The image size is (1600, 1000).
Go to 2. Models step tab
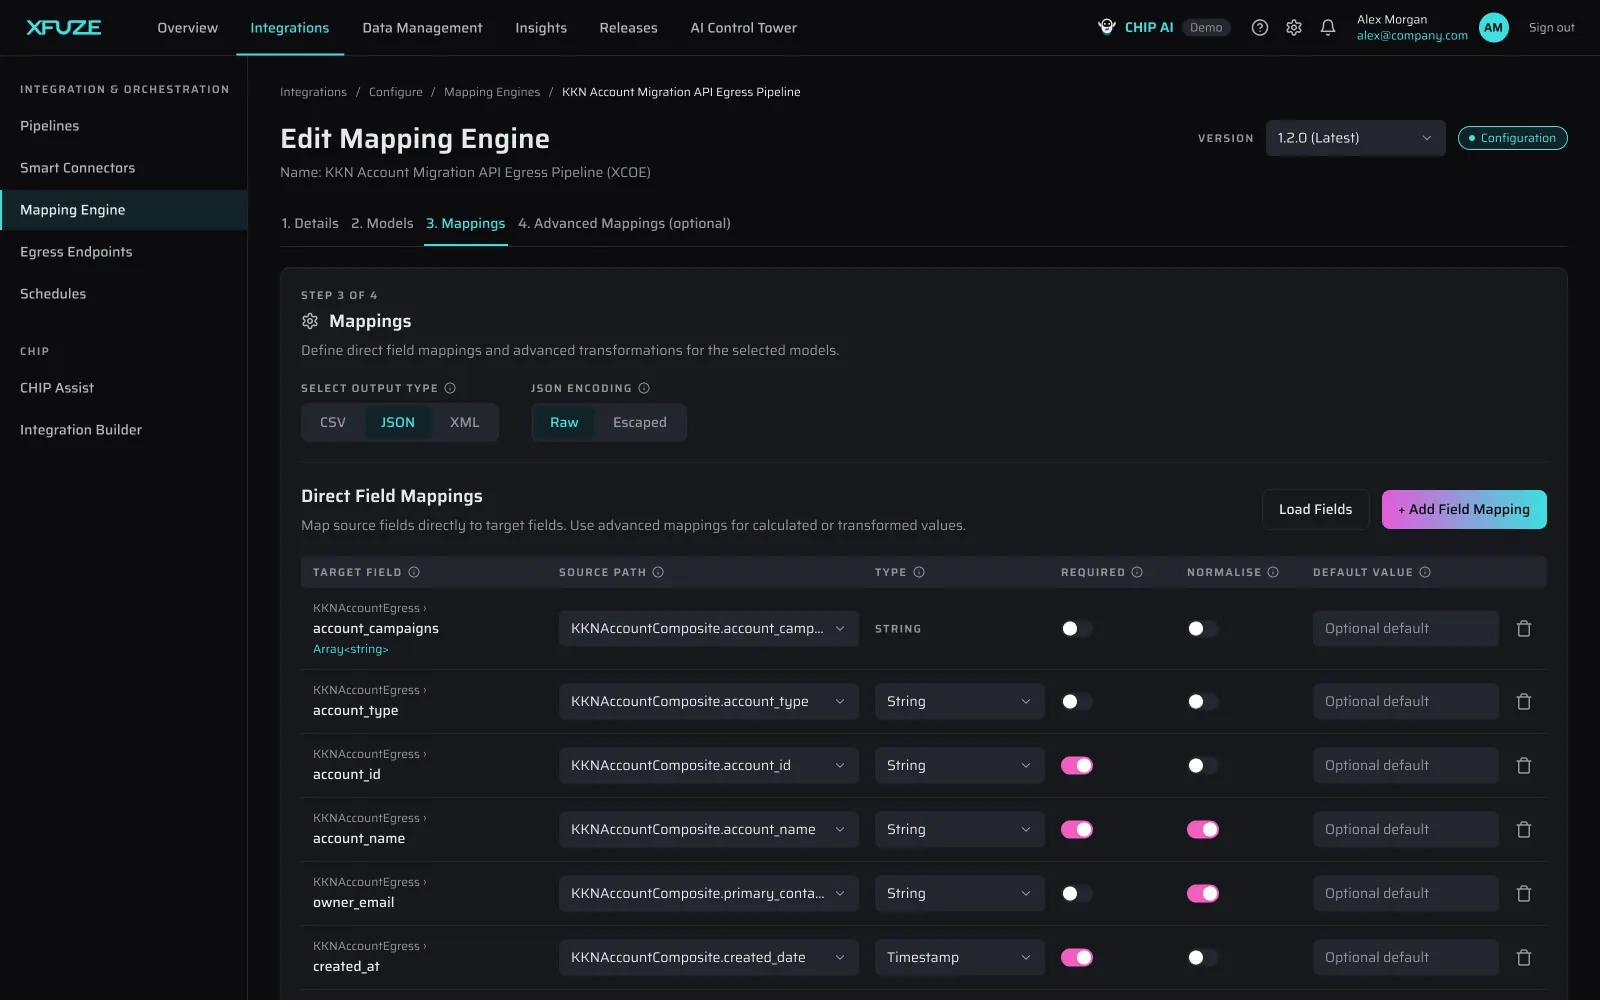(x=382, y=224)
